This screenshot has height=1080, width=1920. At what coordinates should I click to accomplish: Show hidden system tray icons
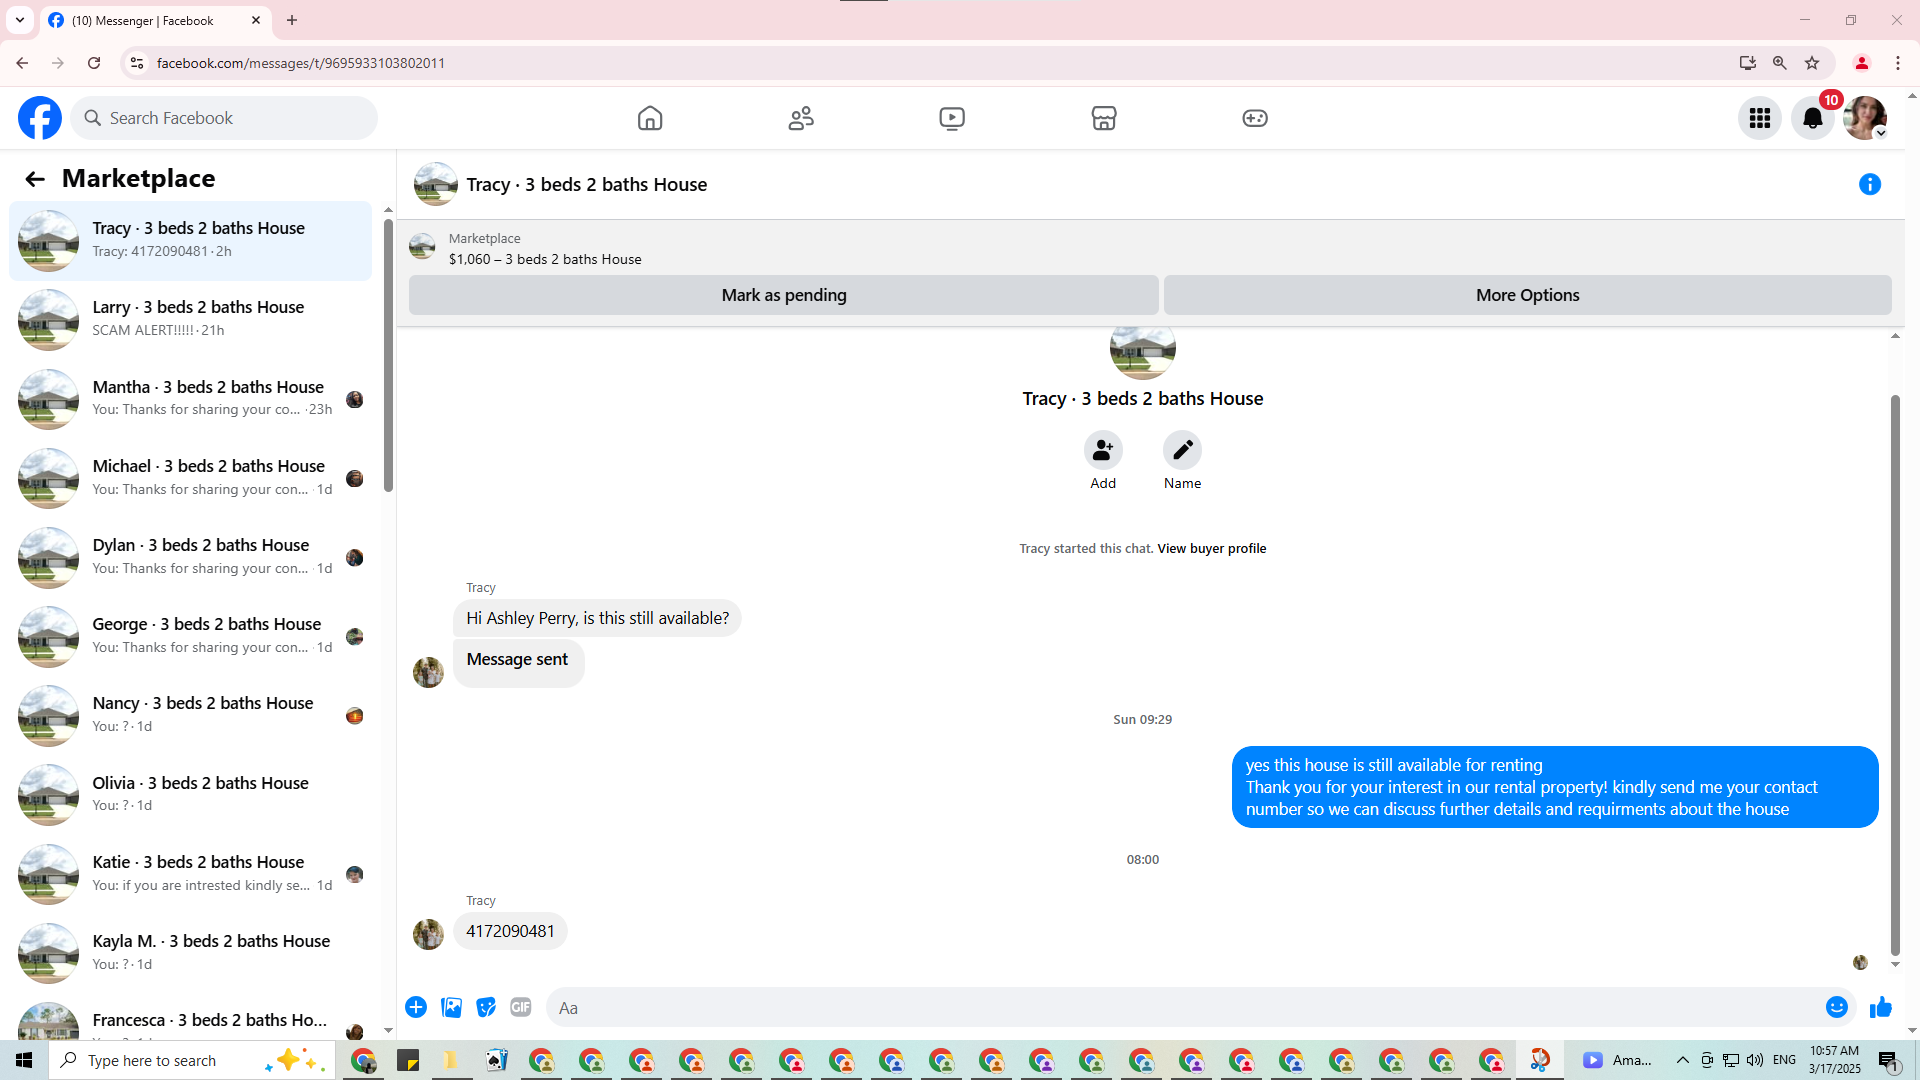pyautogui.click(x=1683, y=1060)
